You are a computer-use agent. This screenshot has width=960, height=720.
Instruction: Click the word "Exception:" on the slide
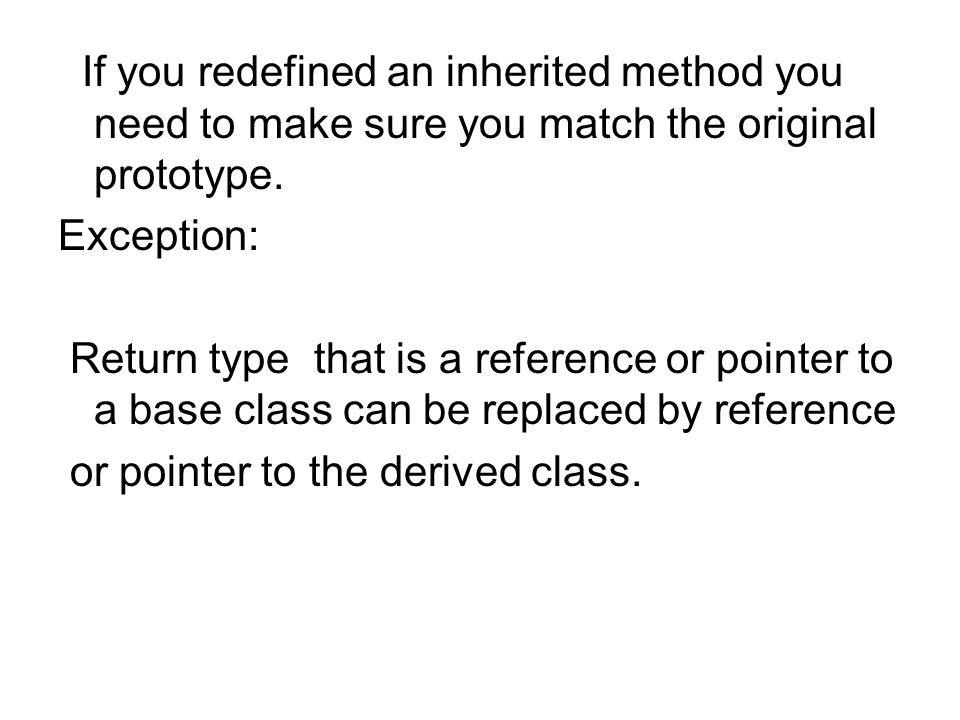pyautogui.click(x=159, y=236)
